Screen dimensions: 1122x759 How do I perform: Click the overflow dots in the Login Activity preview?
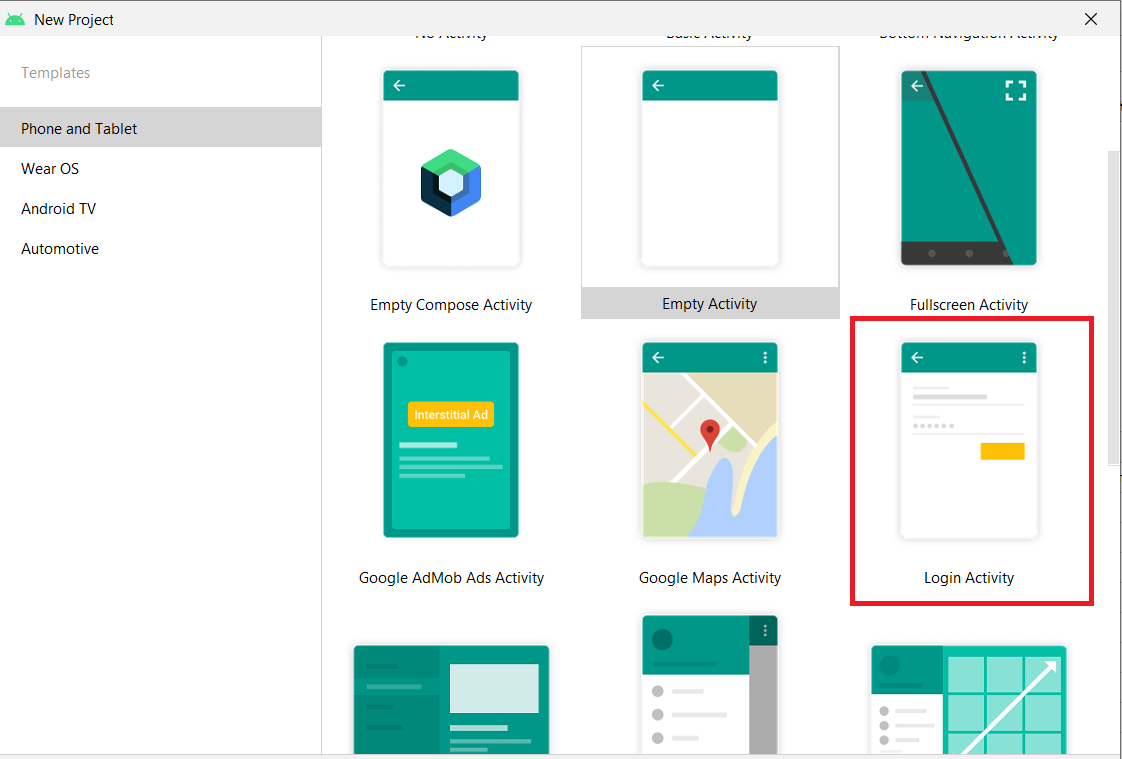(1024, 357)
